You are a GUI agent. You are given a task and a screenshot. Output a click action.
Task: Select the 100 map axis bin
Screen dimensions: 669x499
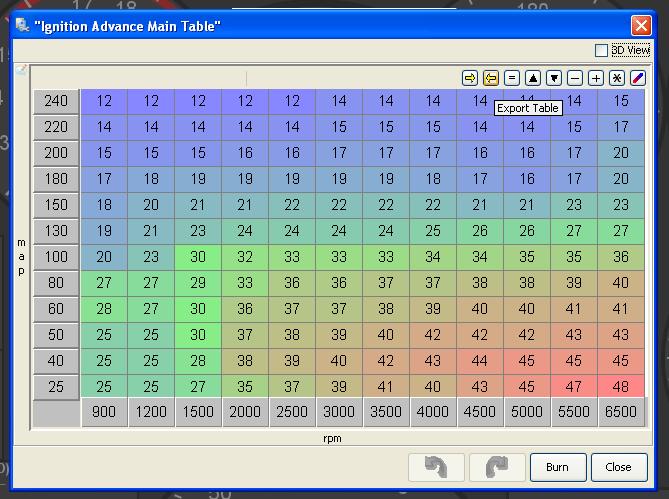[x=56, y=257]
